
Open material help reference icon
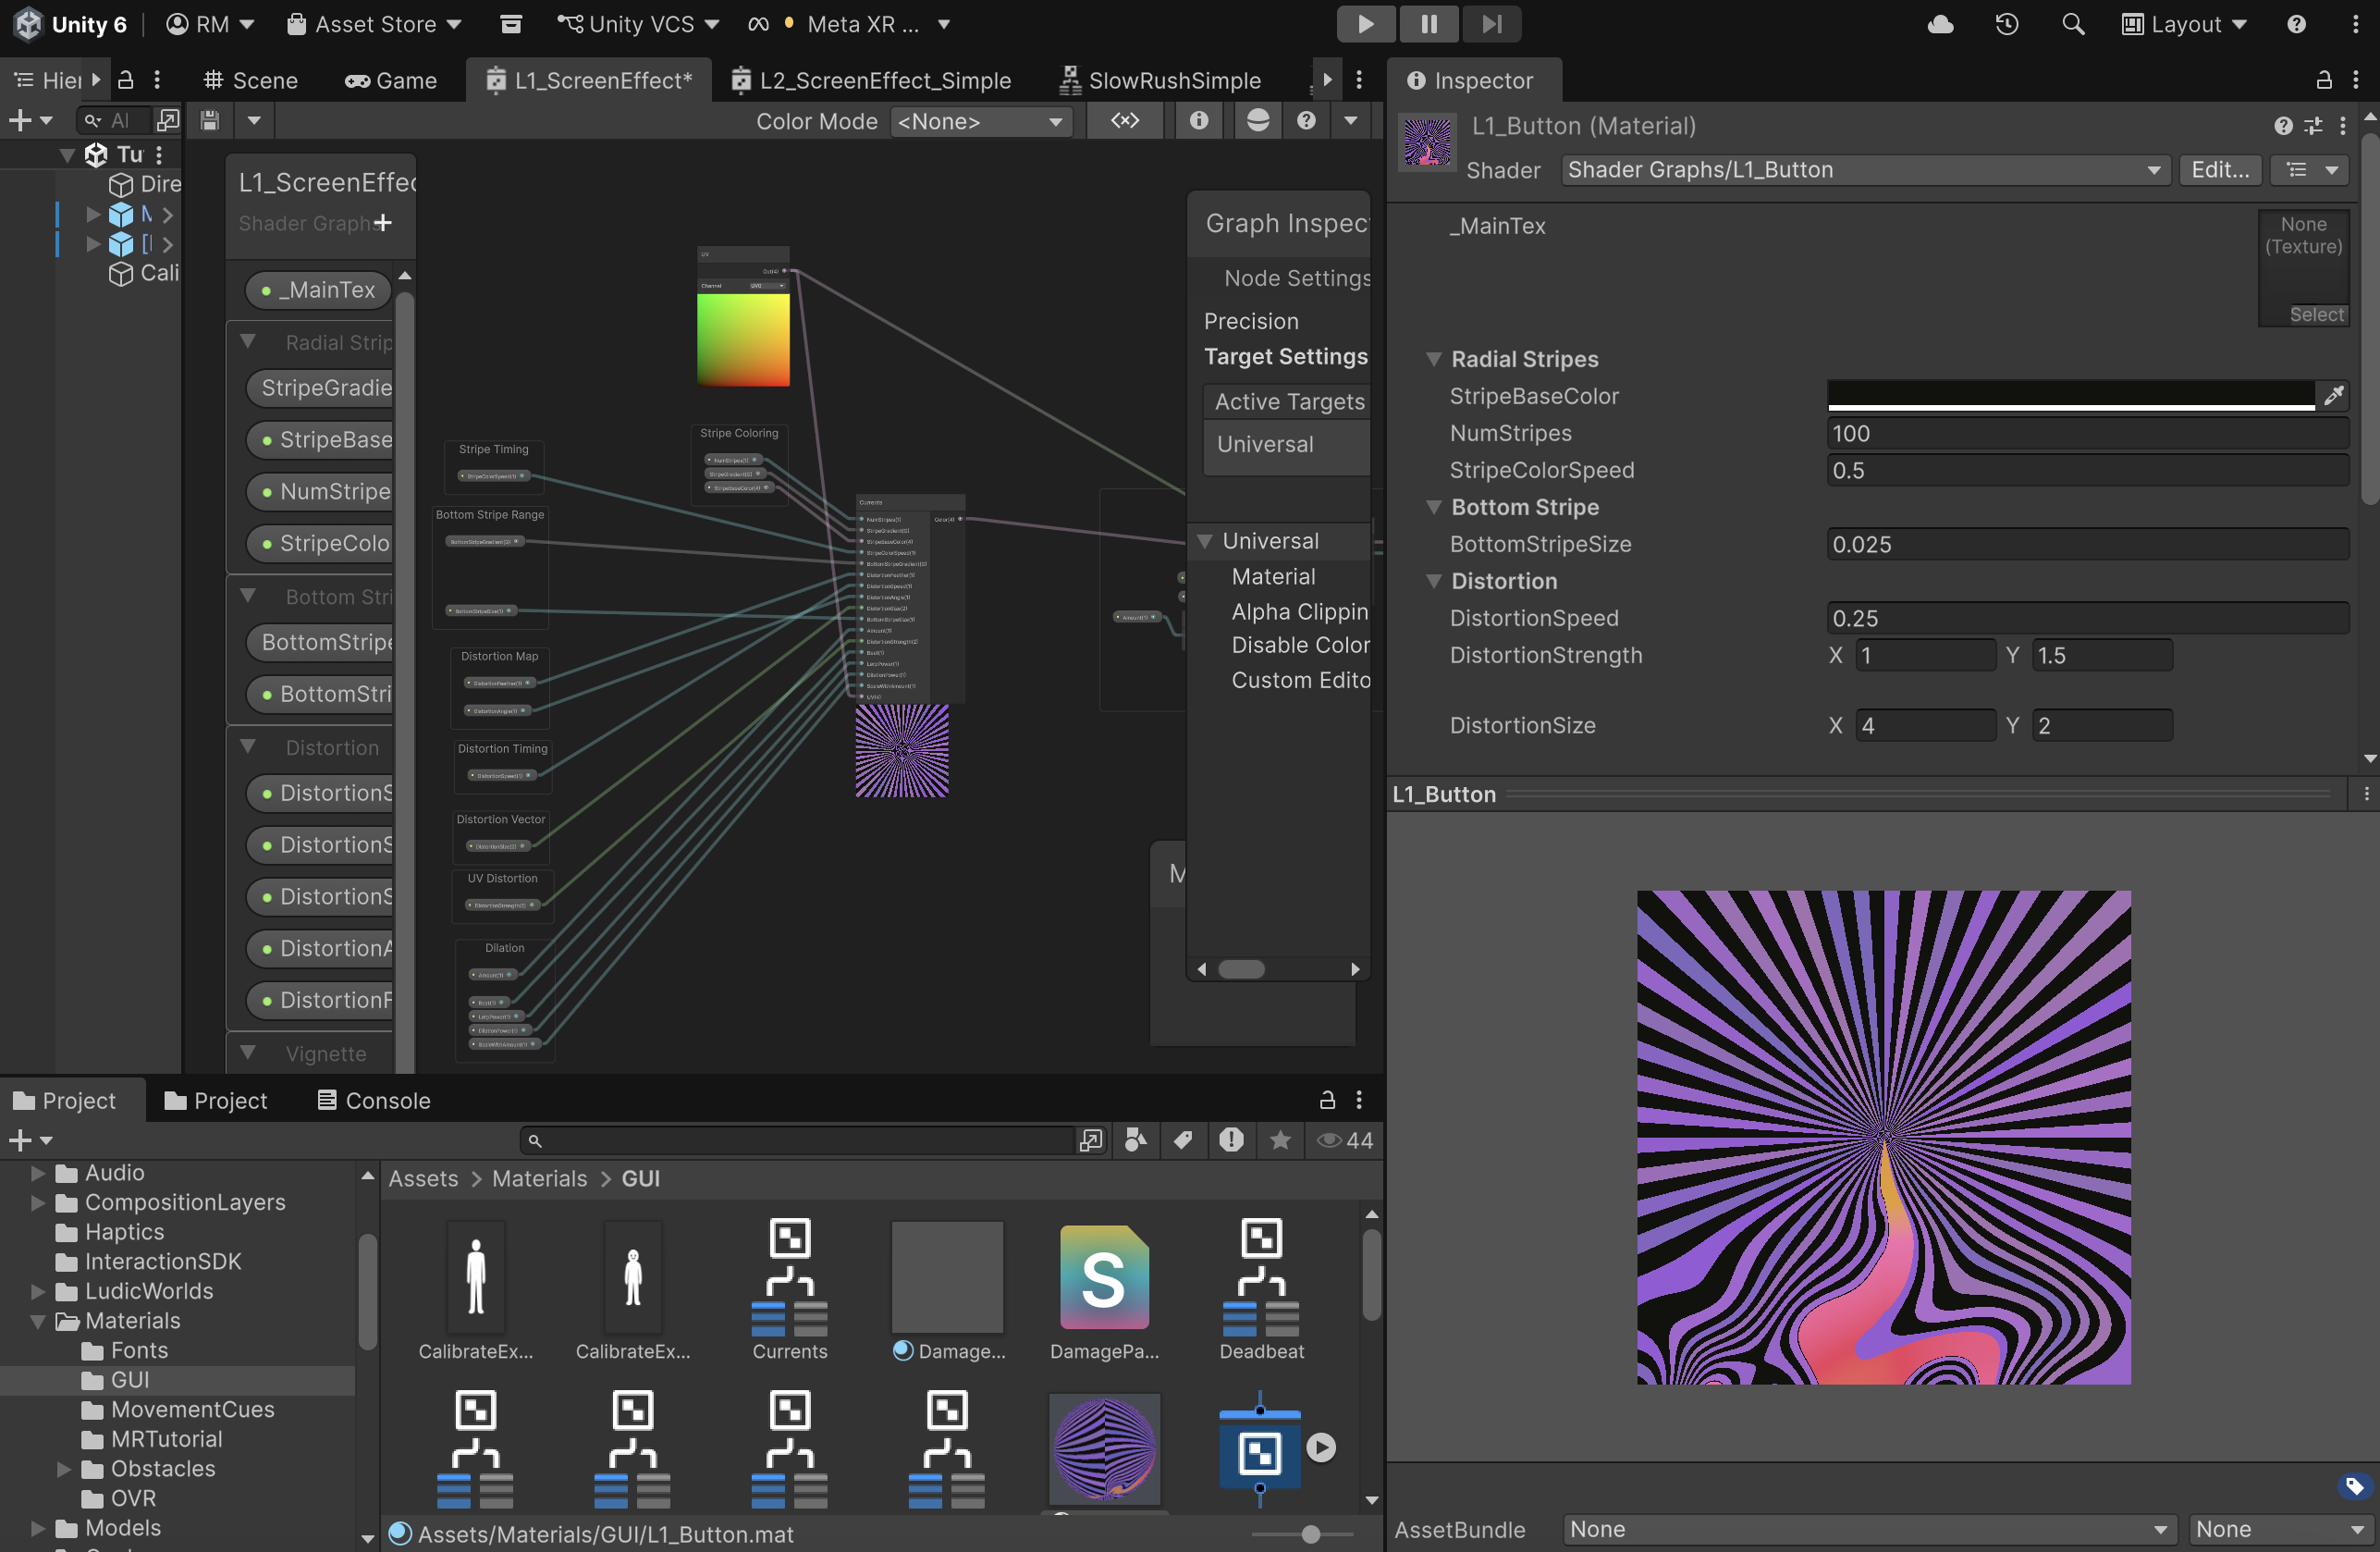click(x=2282, y=126)
